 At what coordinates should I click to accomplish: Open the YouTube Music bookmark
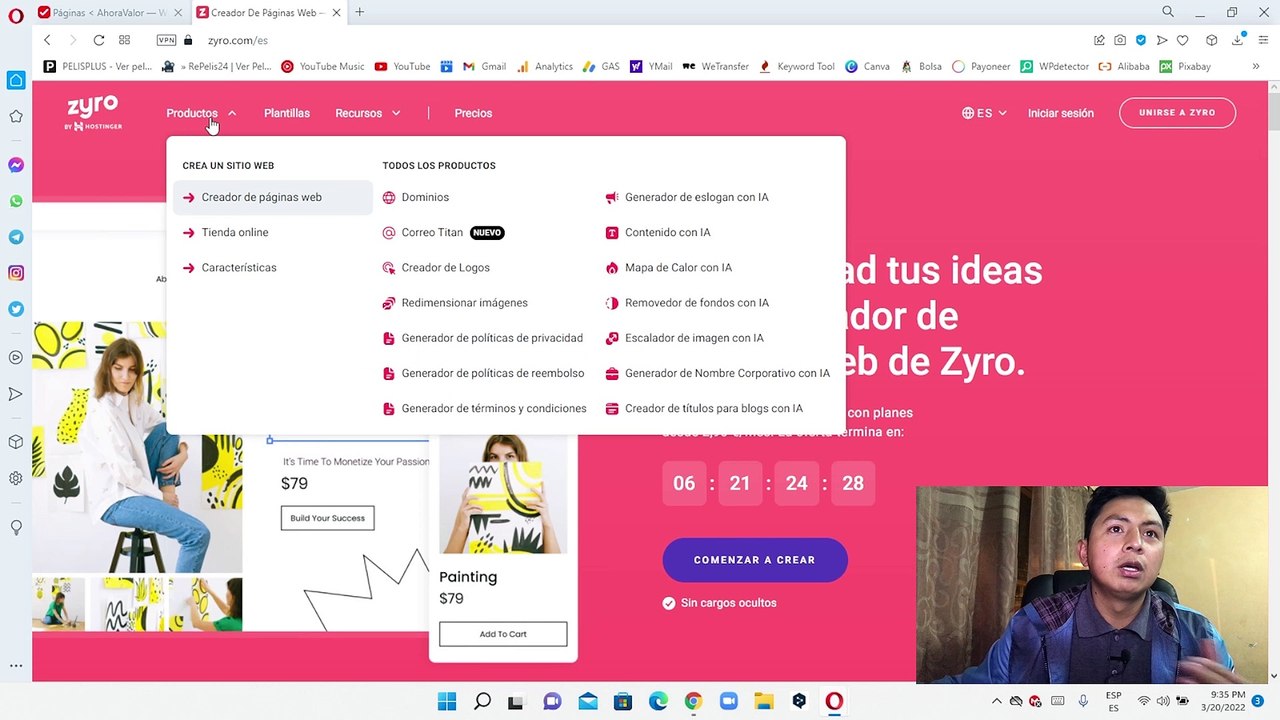[x=322, y=66]
